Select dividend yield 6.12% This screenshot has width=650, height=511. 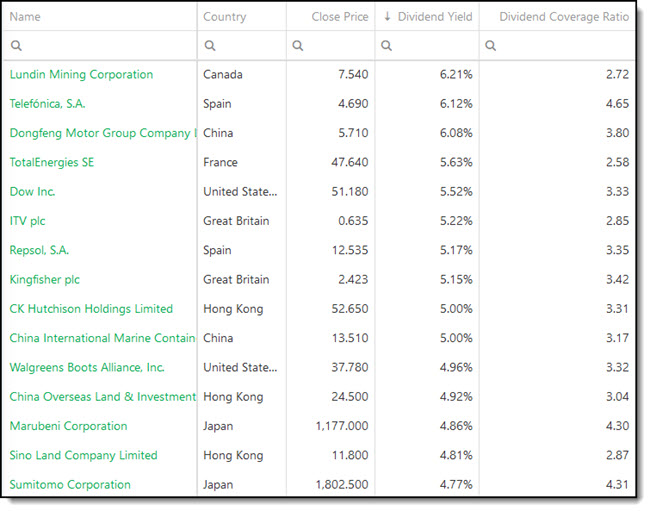pyautogui.click(x=456, y=104)
